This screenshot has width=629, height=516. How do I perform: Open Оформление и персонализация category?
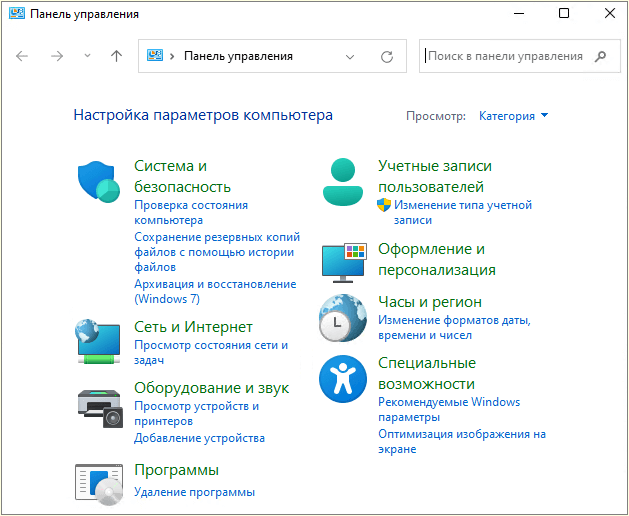437,259
